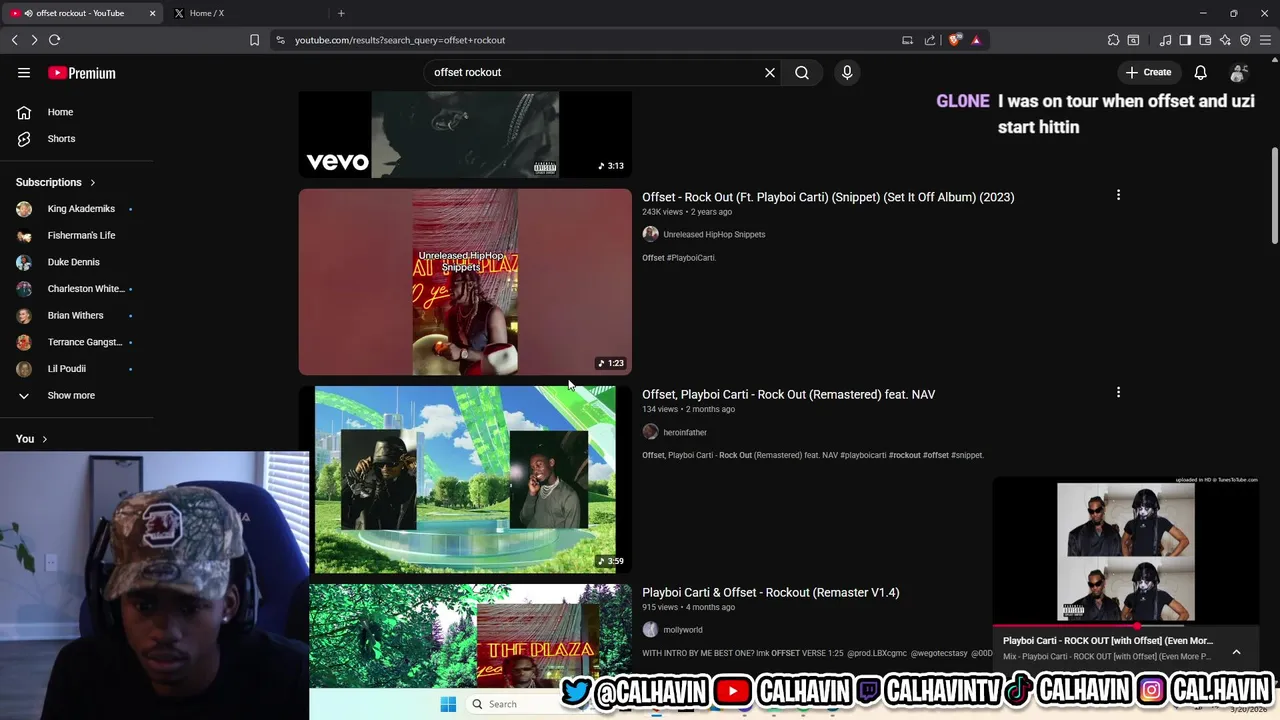The width and height of the screenshot is (1280, 720).
Task: Open more options for Rock Out Snippet video
Action: tap(1118, 195)
